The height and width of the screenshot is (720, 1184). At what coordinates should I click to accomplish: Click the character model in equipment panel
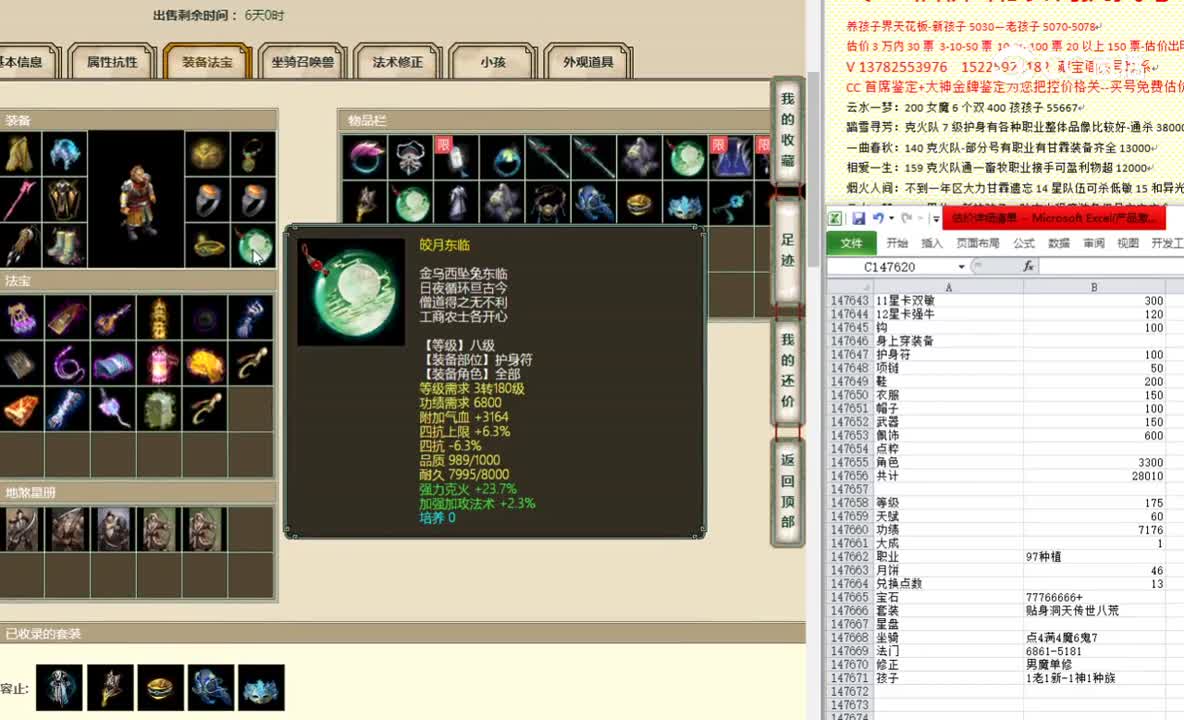[x=137, y=199]
